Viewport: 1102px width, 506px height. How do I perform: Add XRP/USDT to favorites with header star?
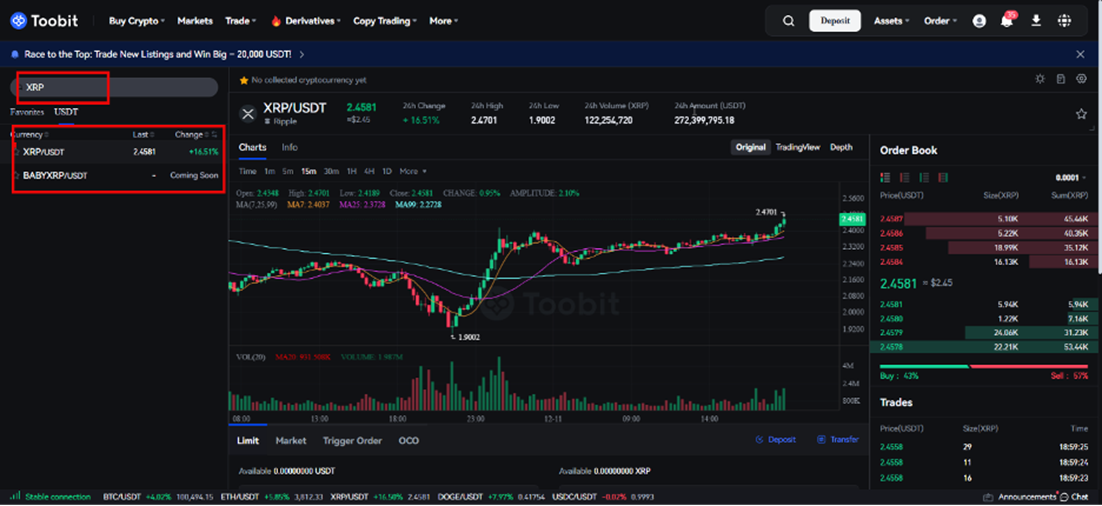click(1081, 114)
